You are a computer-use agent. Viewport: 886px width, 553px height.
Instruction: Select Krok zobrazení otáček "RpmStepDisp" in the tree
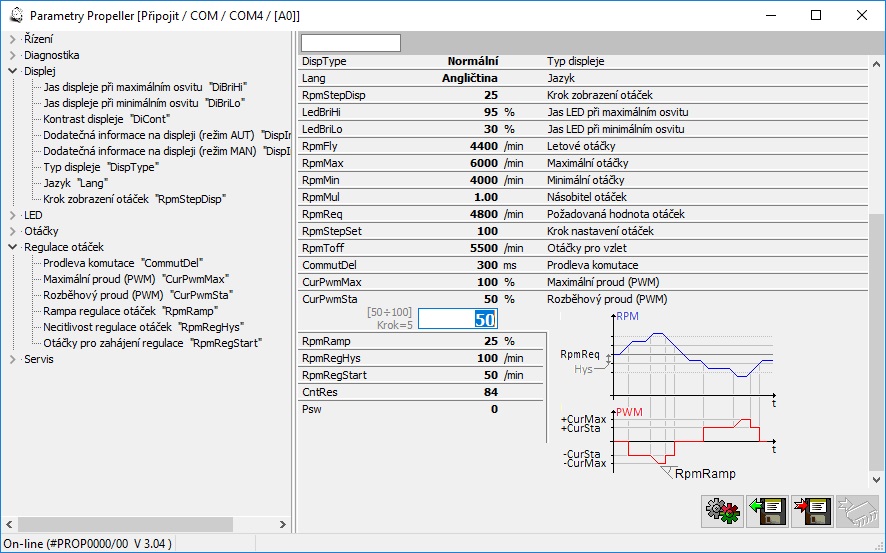click(x=134, y=199)
